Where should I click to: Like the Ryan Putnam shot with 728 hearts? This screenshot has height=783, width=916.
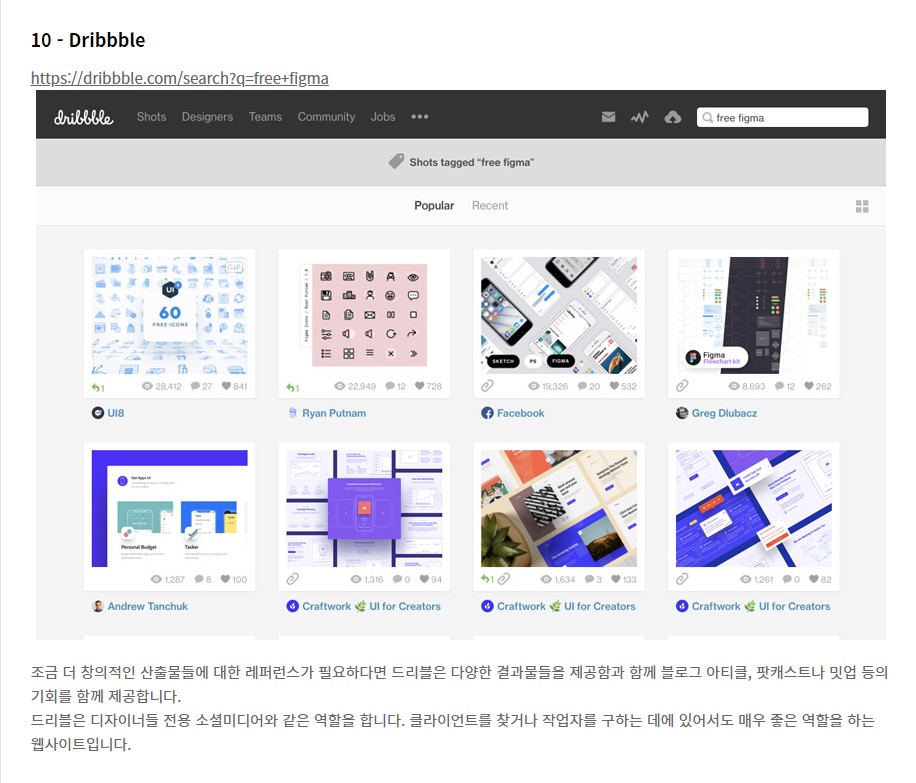419,386
